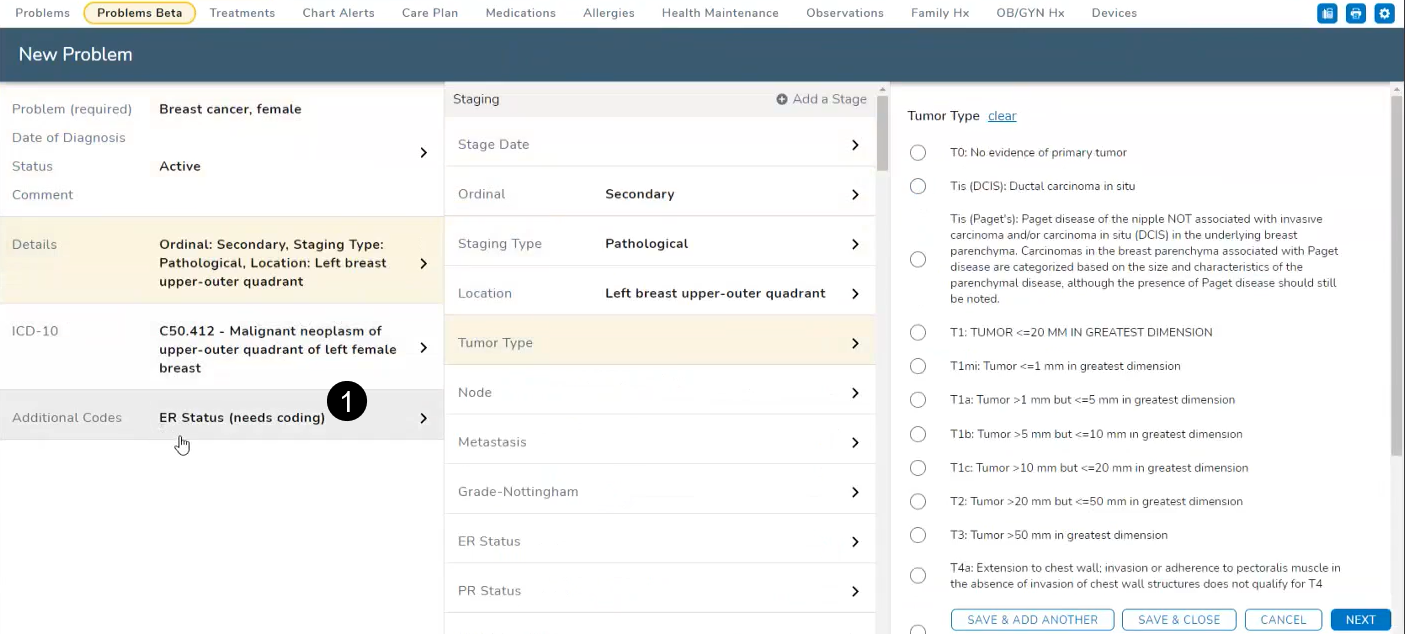Open the Allergies tab

pyautogui.click(x=608, y=13)
